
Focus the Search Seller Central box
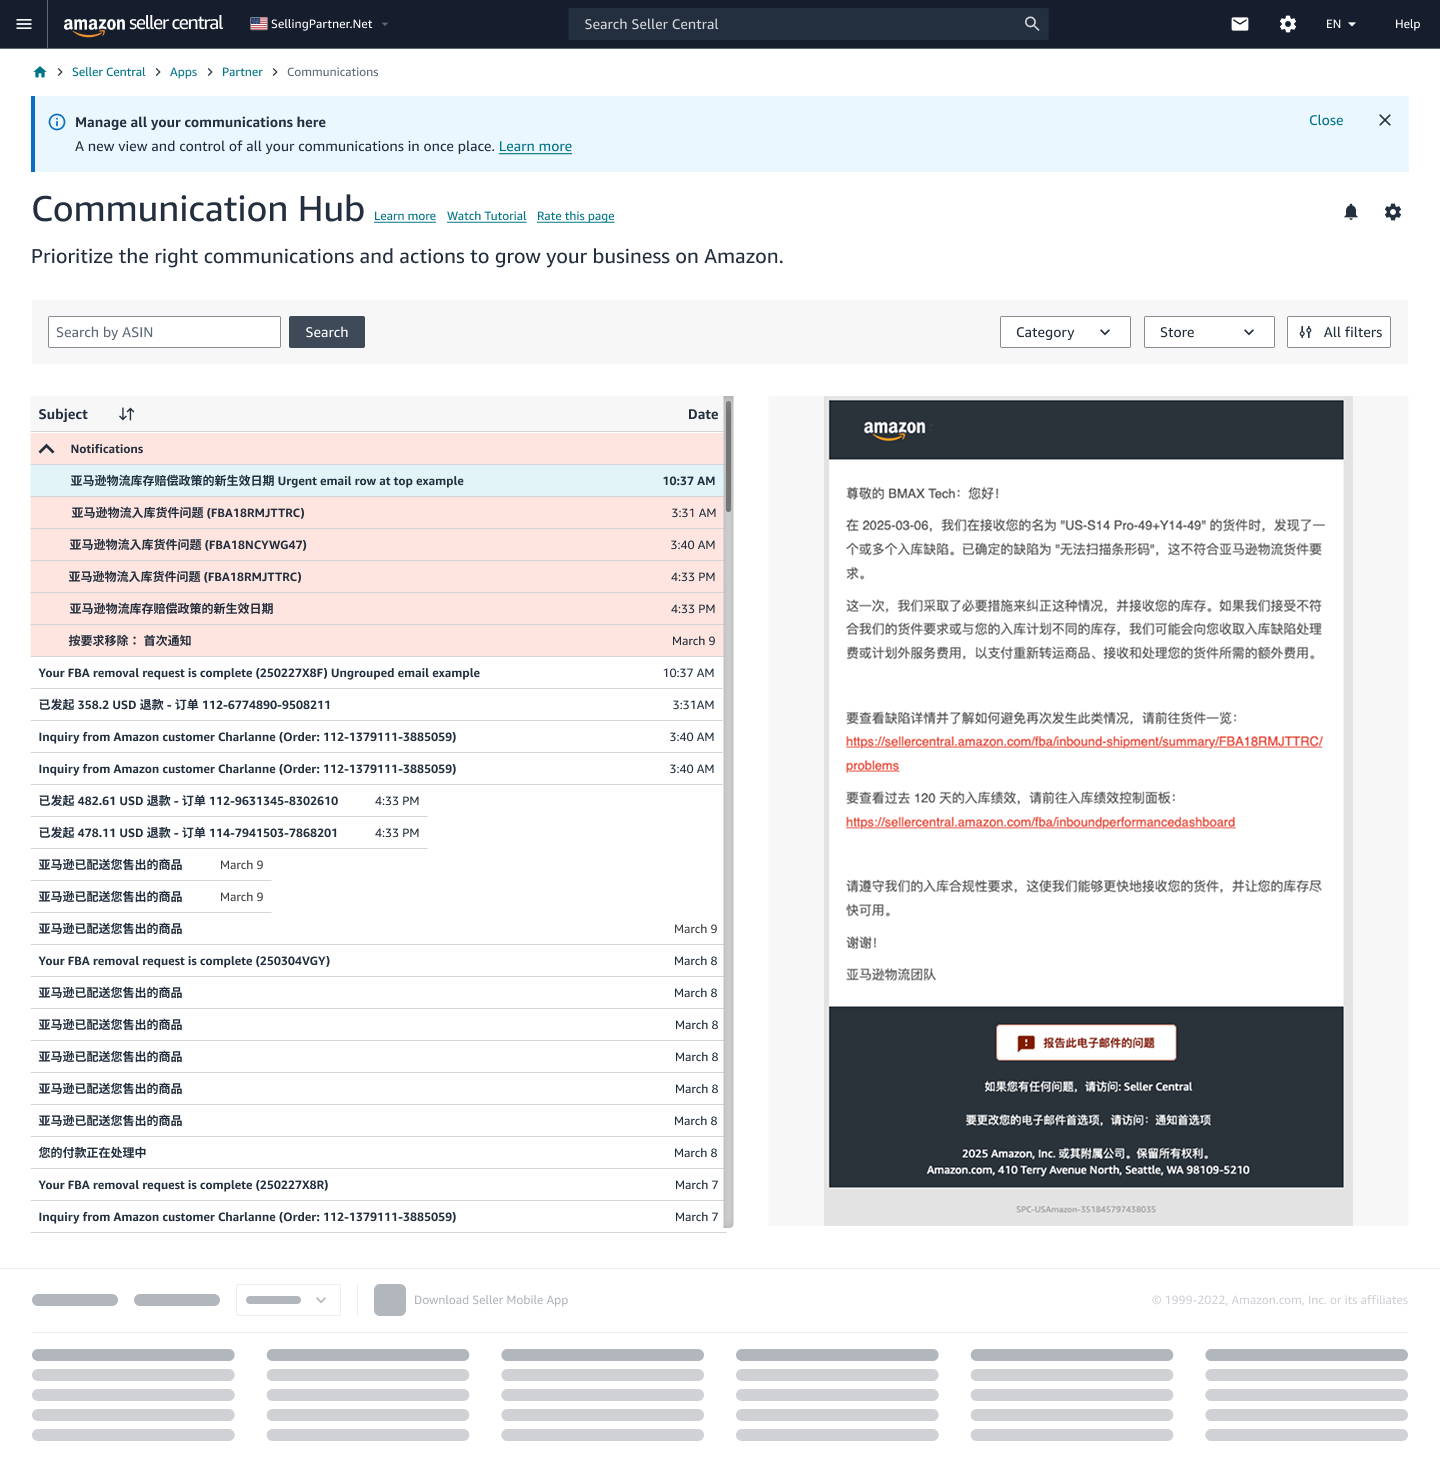coord(809,24)
